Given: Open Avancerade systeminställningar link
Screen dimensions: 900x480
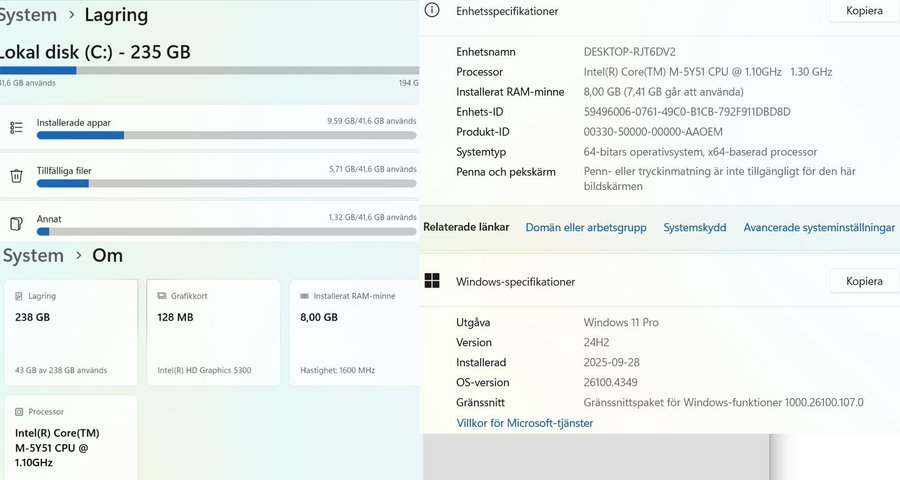Looking at the screenshot, I should (819, 228).
